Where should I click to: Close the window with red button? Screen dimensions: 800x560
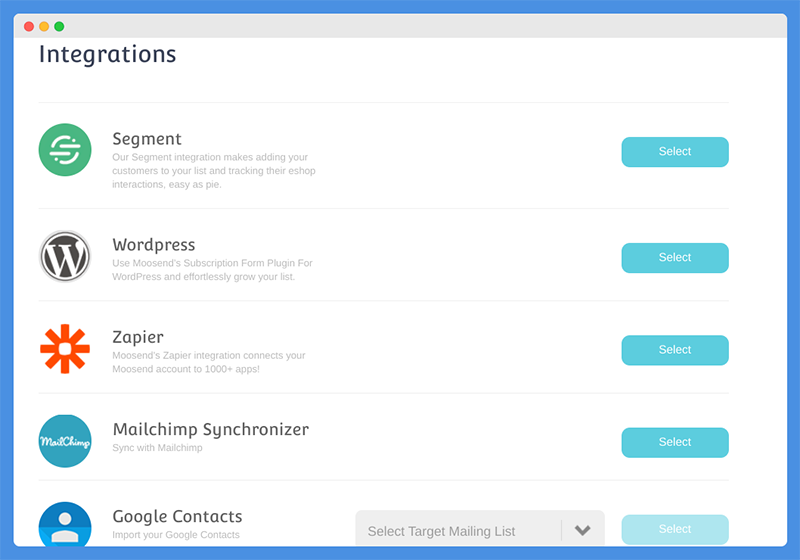[x=29, y=27]
